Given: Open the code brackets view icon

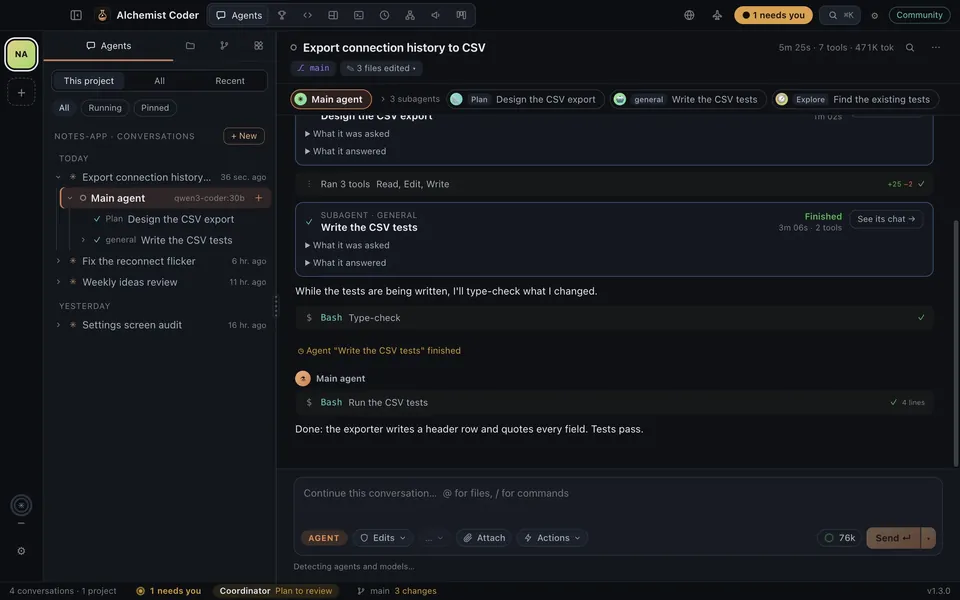Looking at the screenshot, I should 307,15.
